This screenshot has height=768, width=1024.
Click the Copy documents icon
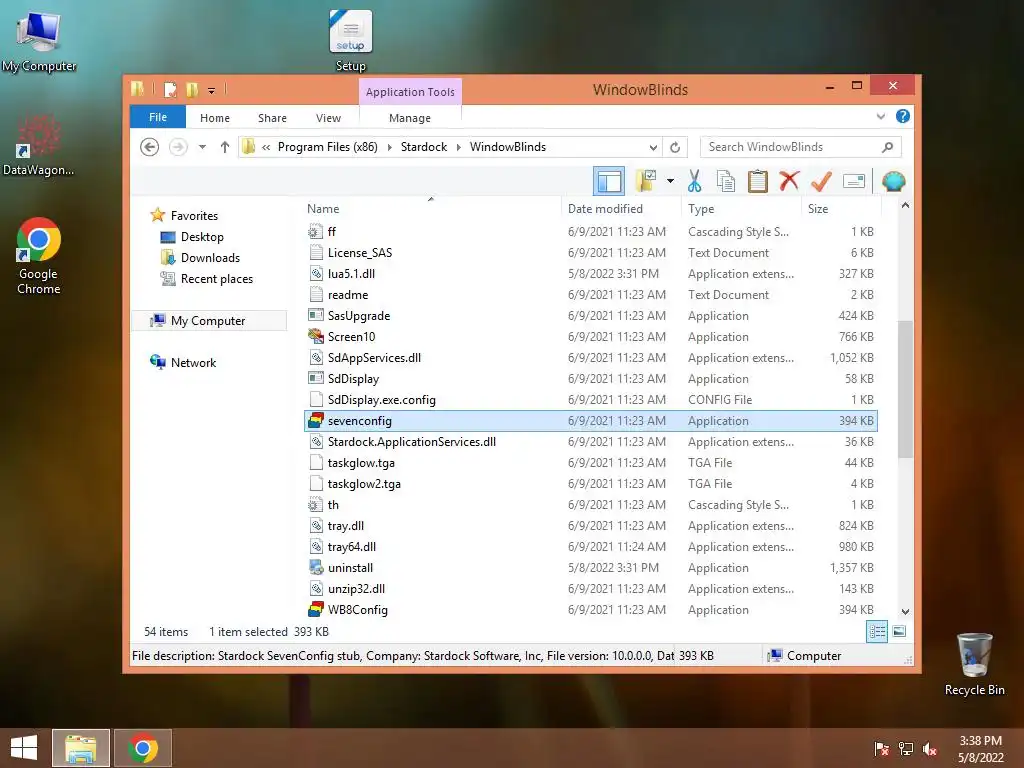726,181
